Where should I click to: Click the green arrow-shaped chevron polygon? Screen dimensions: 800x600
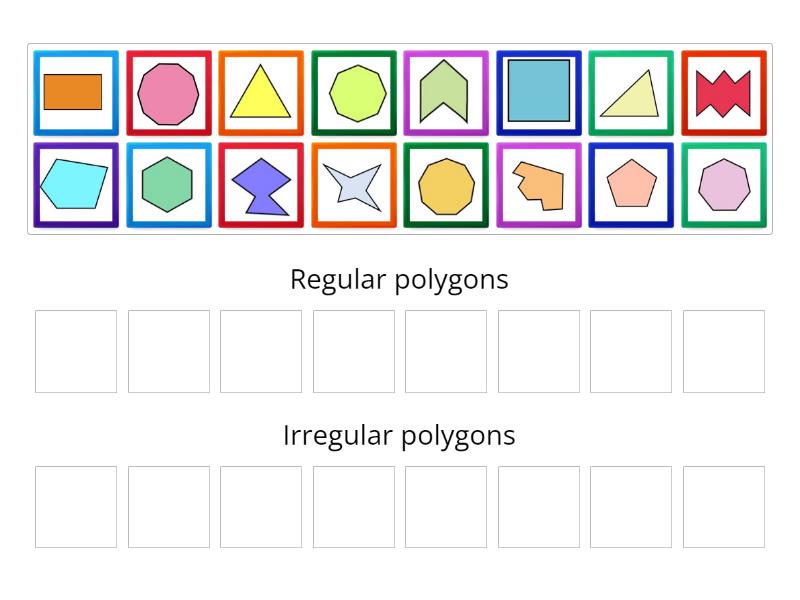[446, 91]
